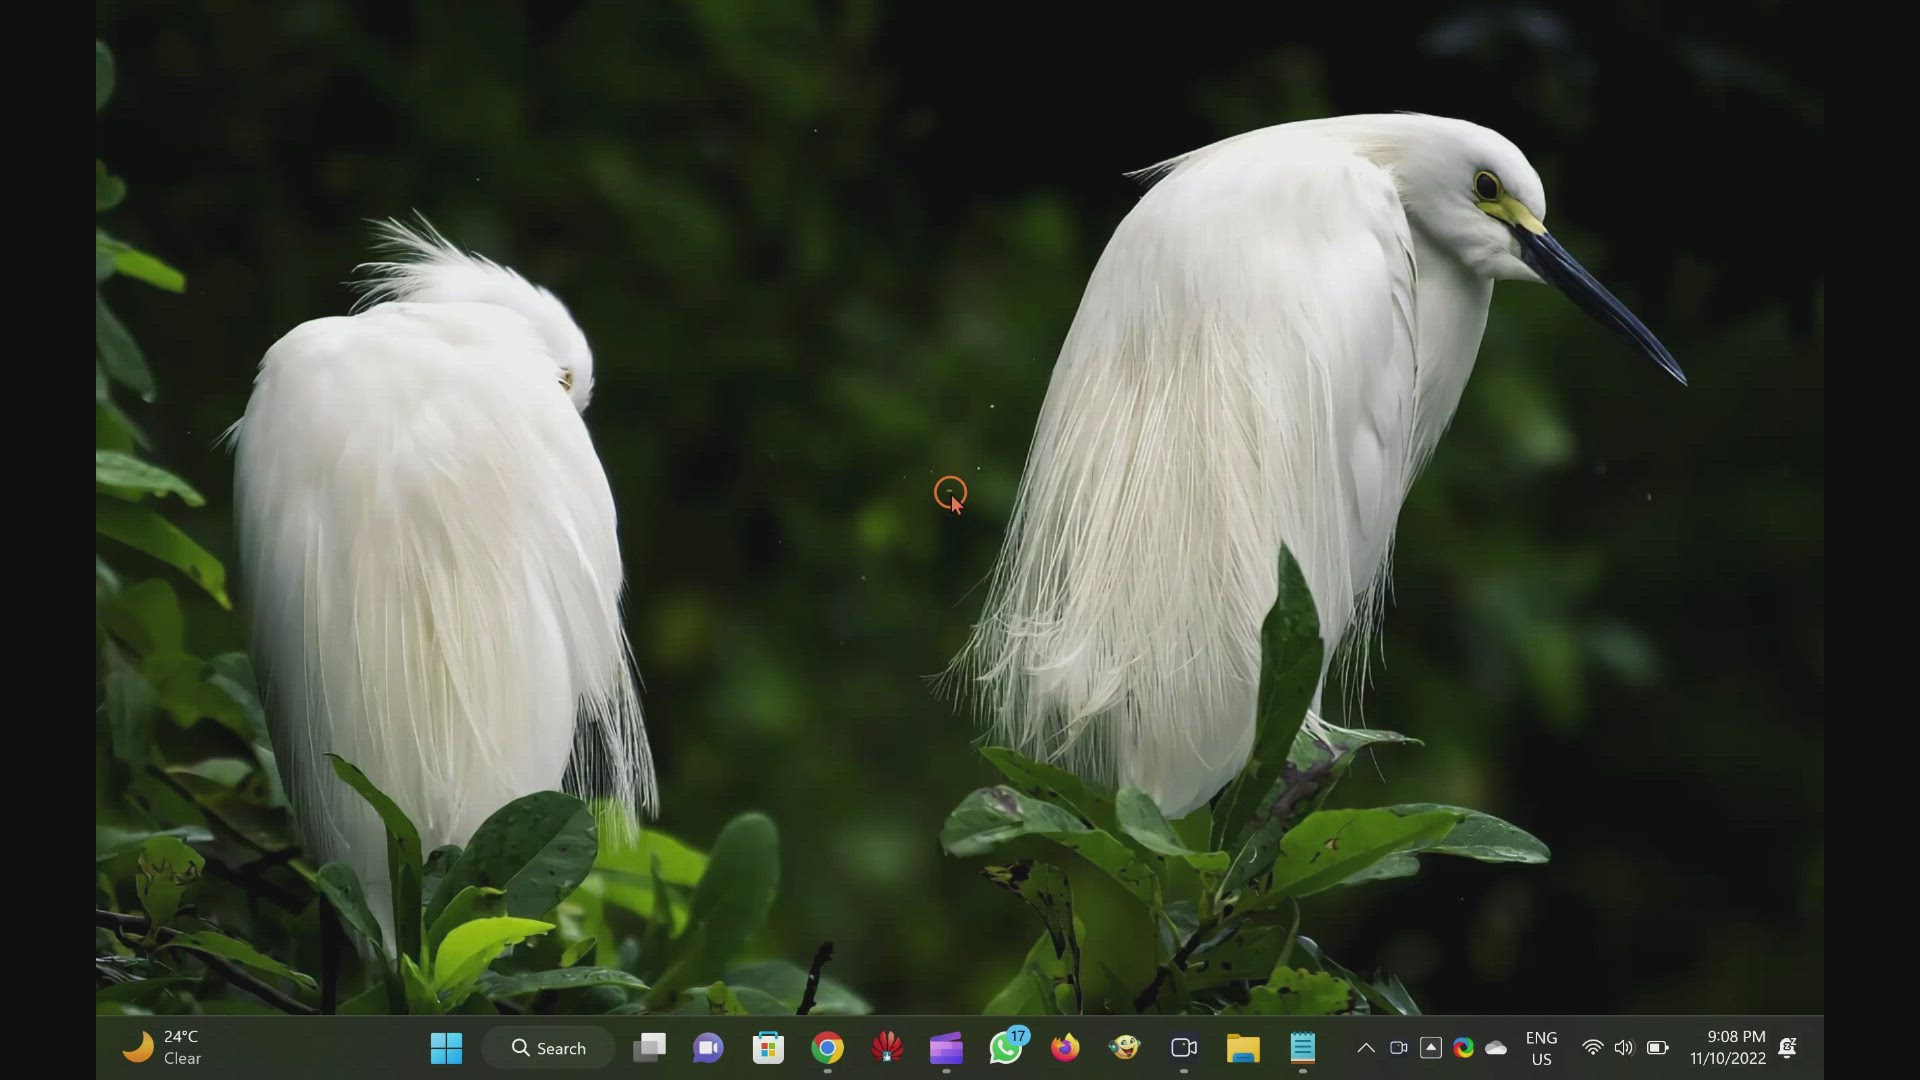Launch Microsoft Teams Chat from taskbar
The image size is (1920, 1080).
[x=708, y=1048]
